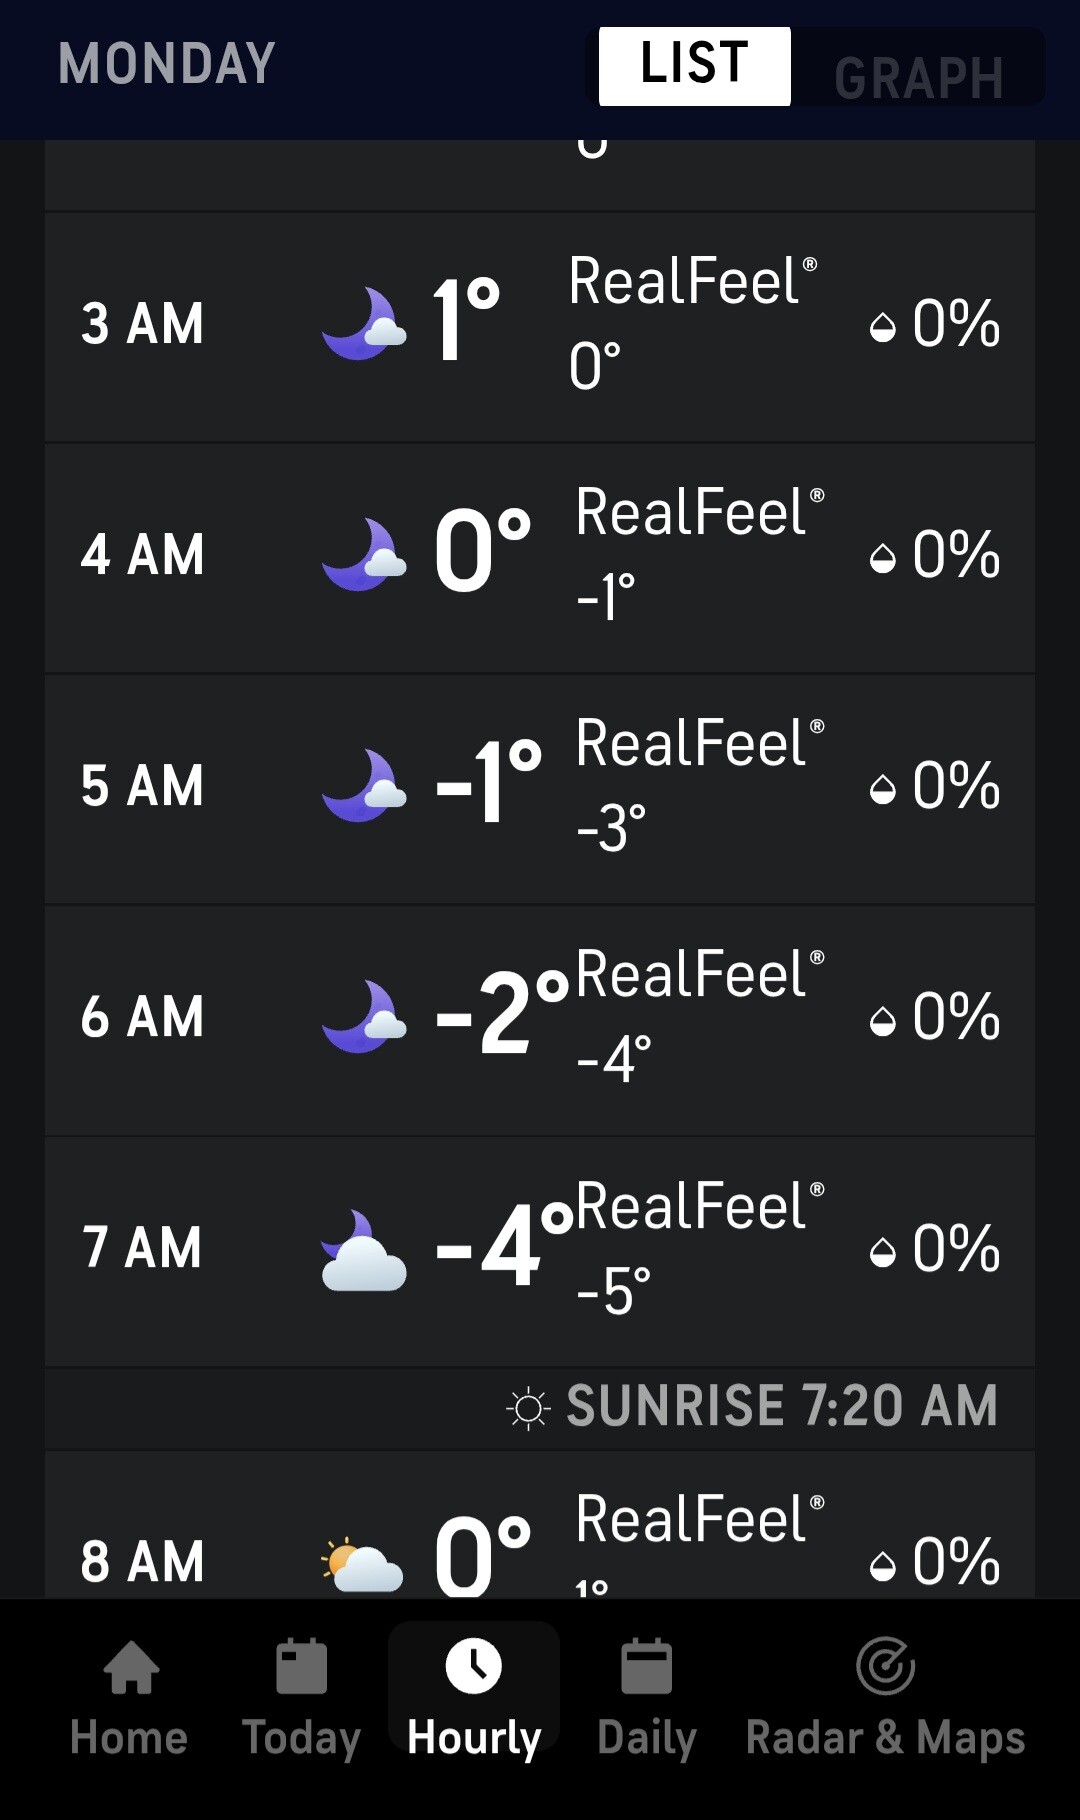Tap the Hourly clock icon
This screenshot has width=1080, height=1820.
pos(474,1667)
